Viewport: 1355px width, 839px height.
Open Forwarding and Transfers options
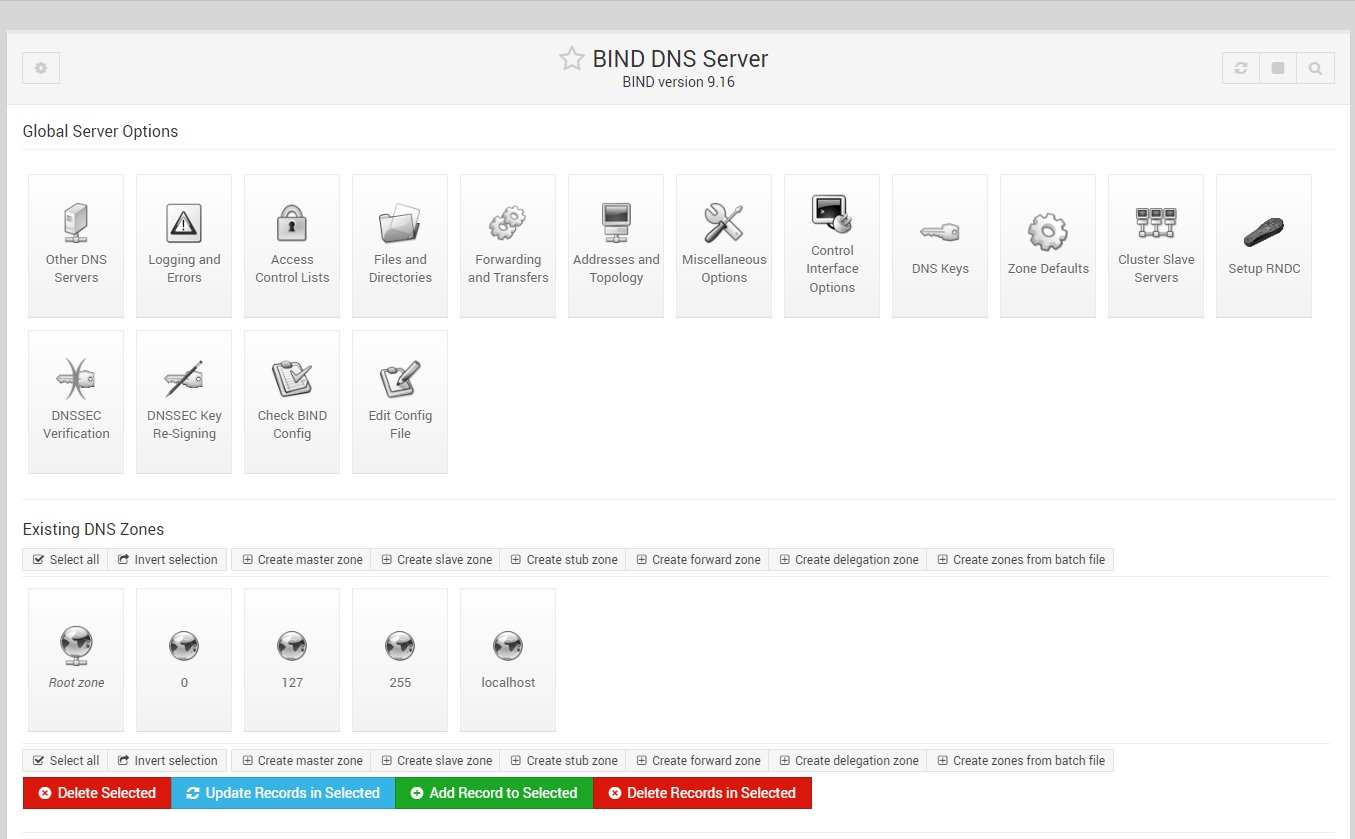point(508,245)
